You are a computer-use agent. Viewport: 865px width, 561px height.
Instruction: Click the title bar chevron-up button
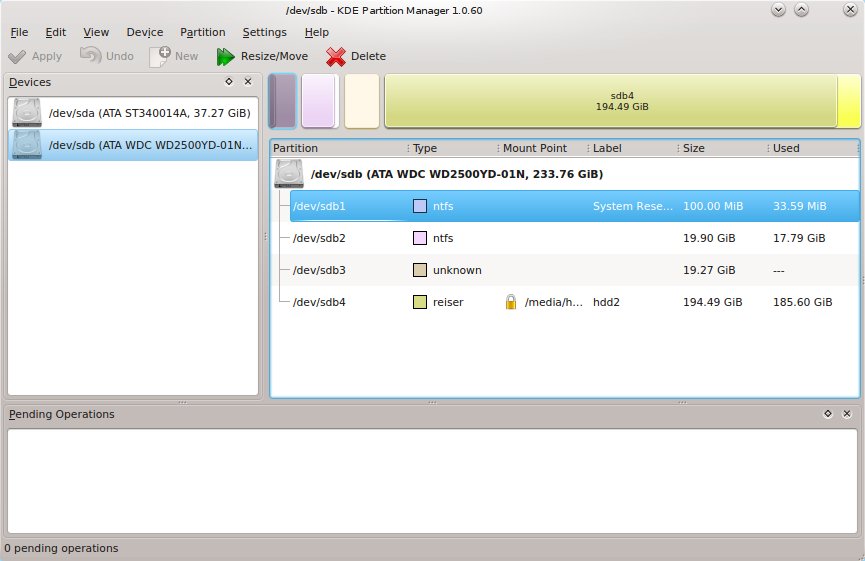coord(802,9)
